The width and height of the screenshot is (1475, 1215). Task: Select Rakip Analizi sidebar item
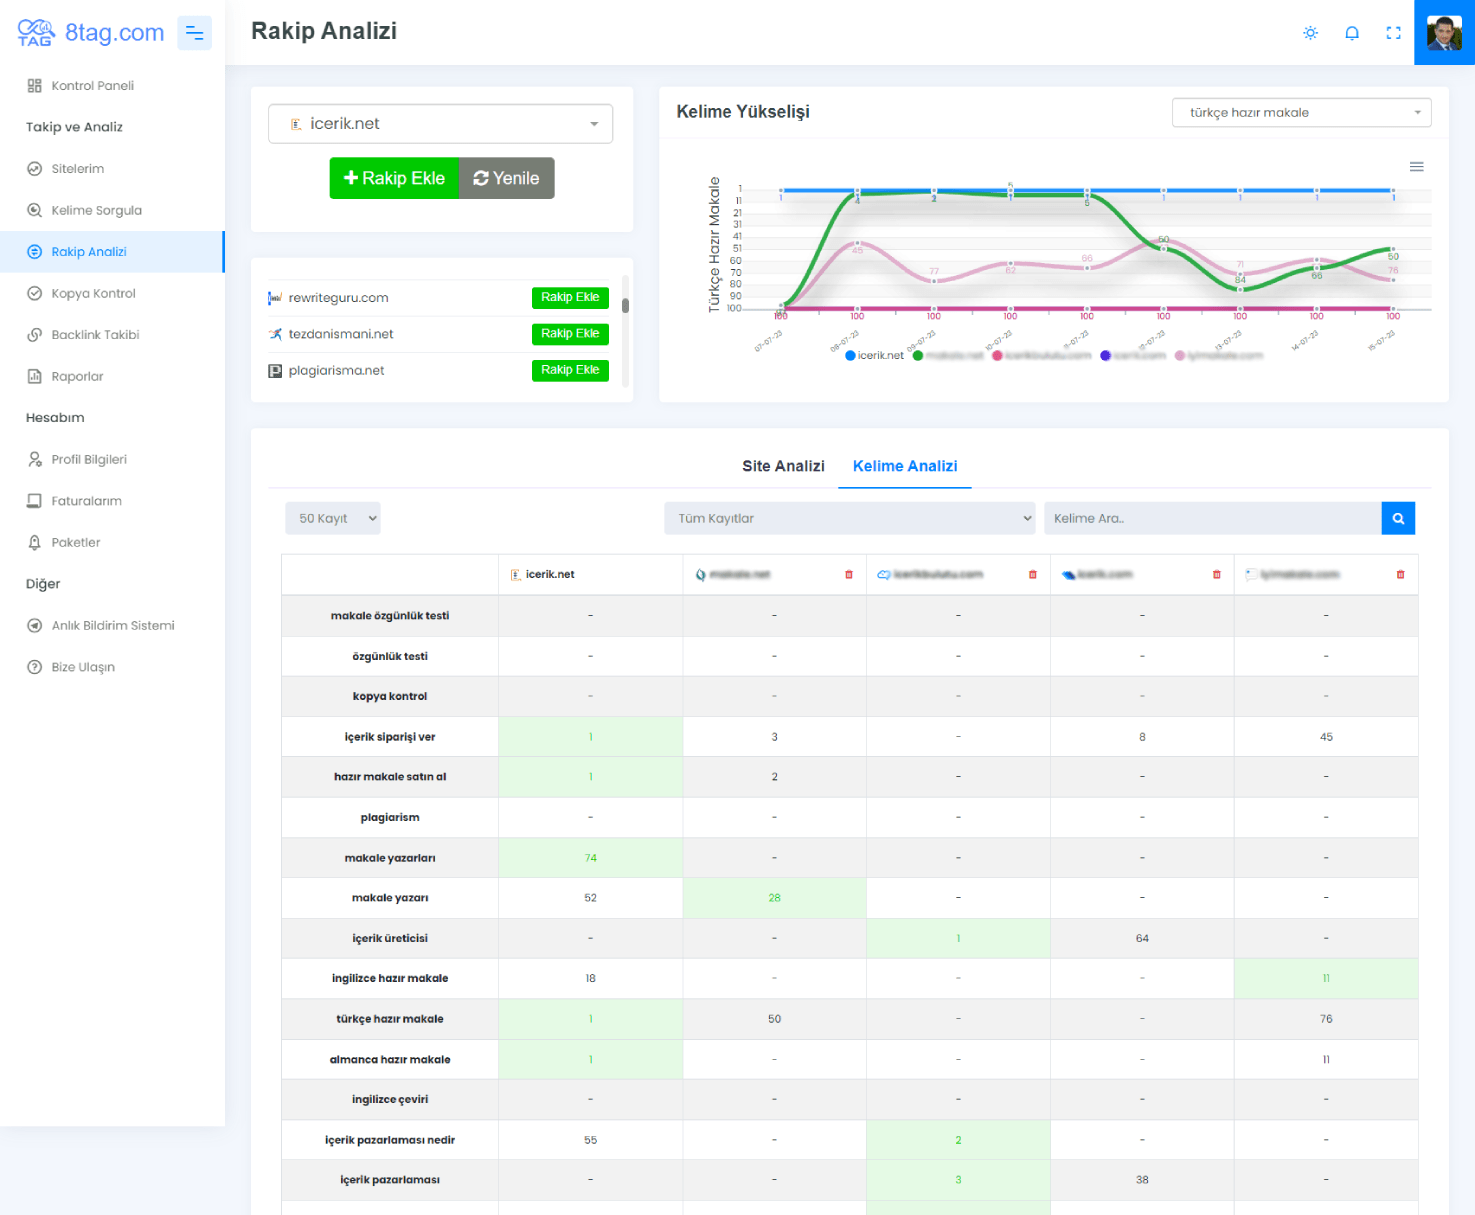pyautogui.click(x=112, y=252)
